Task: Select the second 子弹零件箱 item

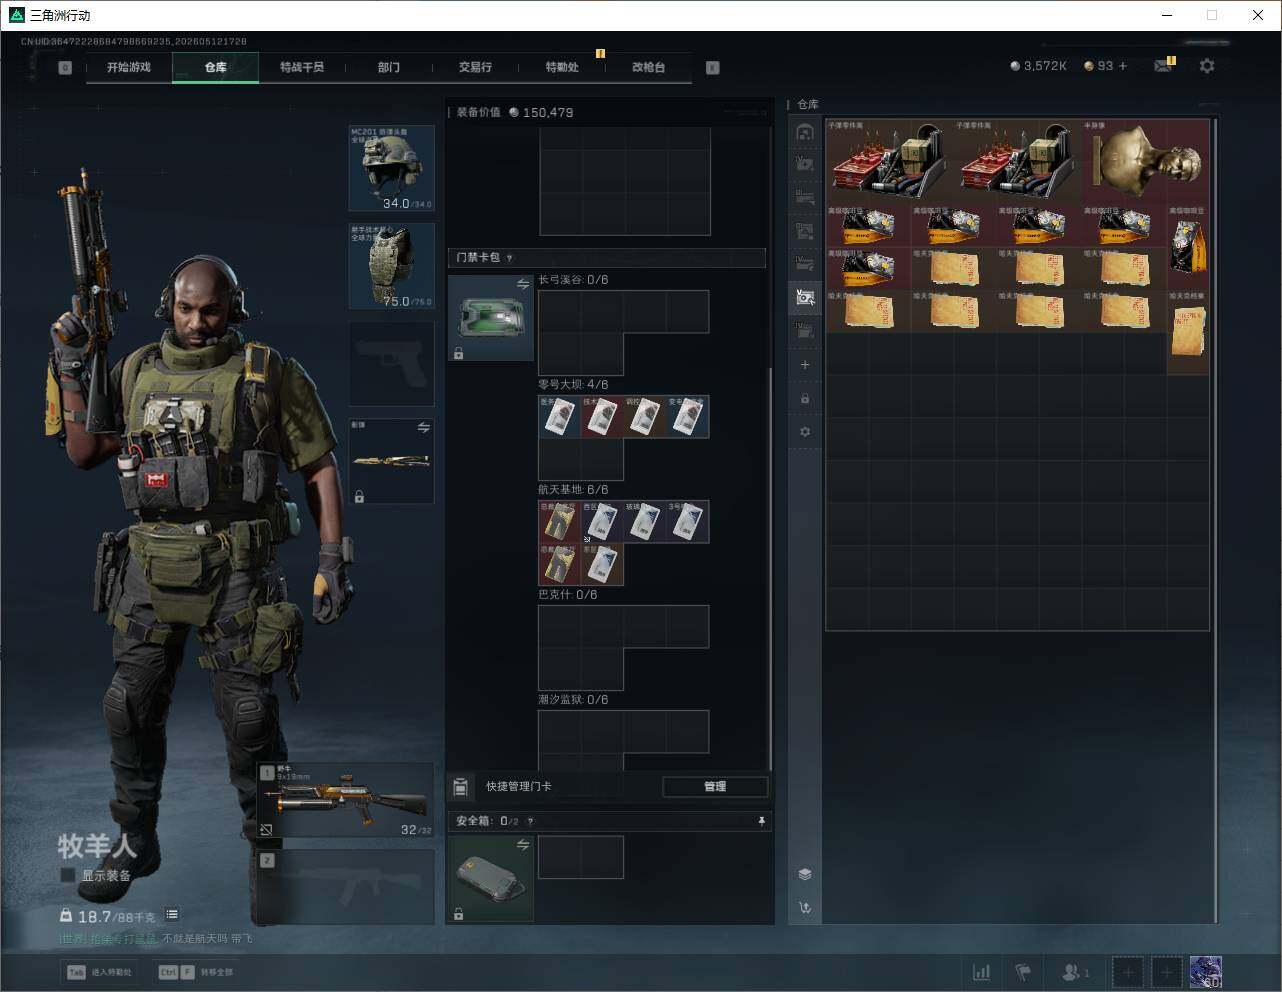Action: coord(1018,161)
